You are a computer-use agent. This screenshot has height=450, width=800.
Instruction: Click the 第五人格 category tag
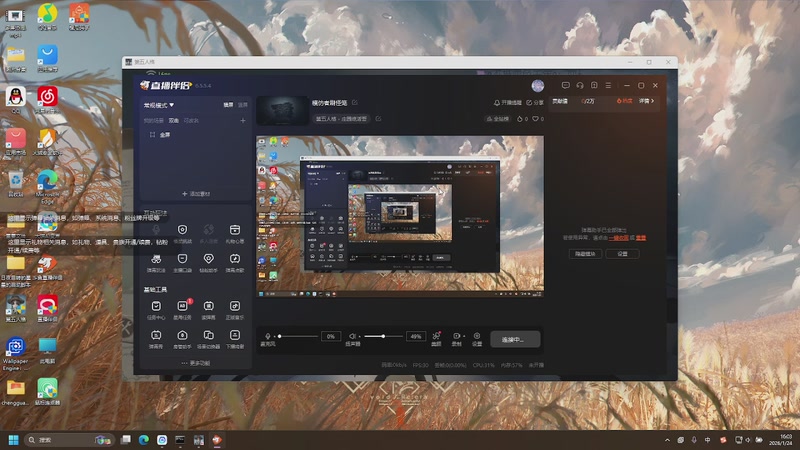click(x=341, y=118)
